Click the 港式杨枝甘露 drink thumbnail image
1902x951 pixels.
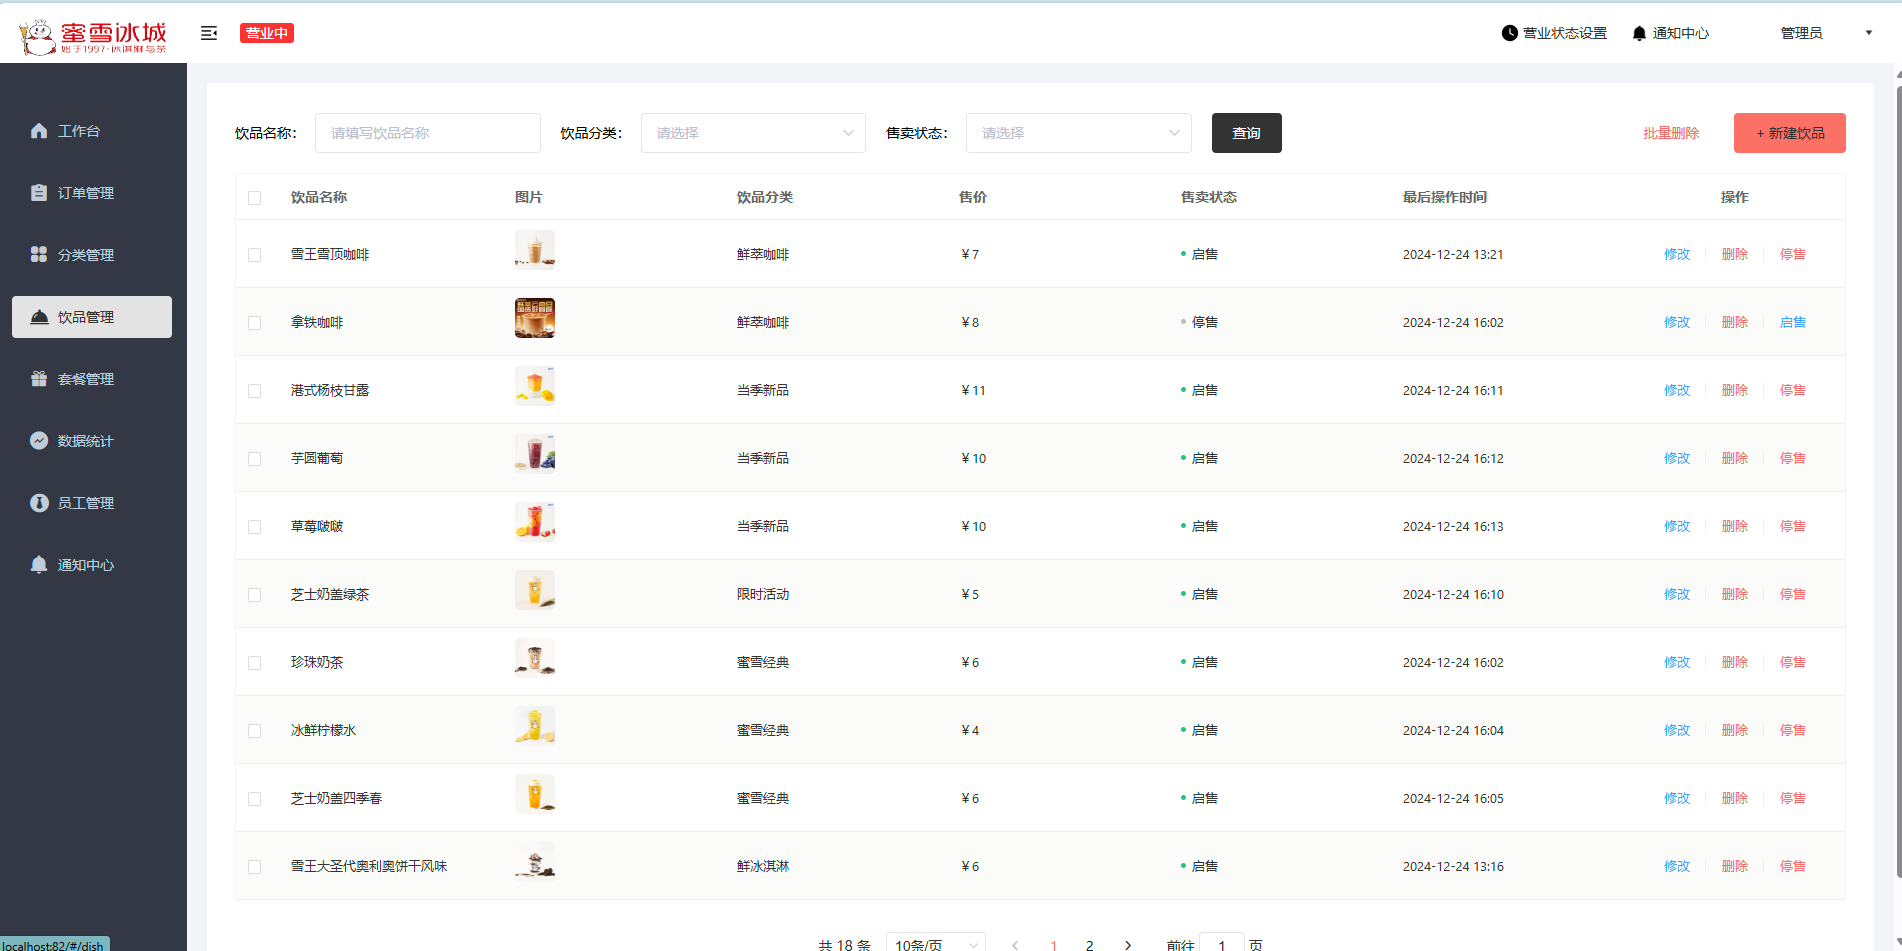click(535, 386)
